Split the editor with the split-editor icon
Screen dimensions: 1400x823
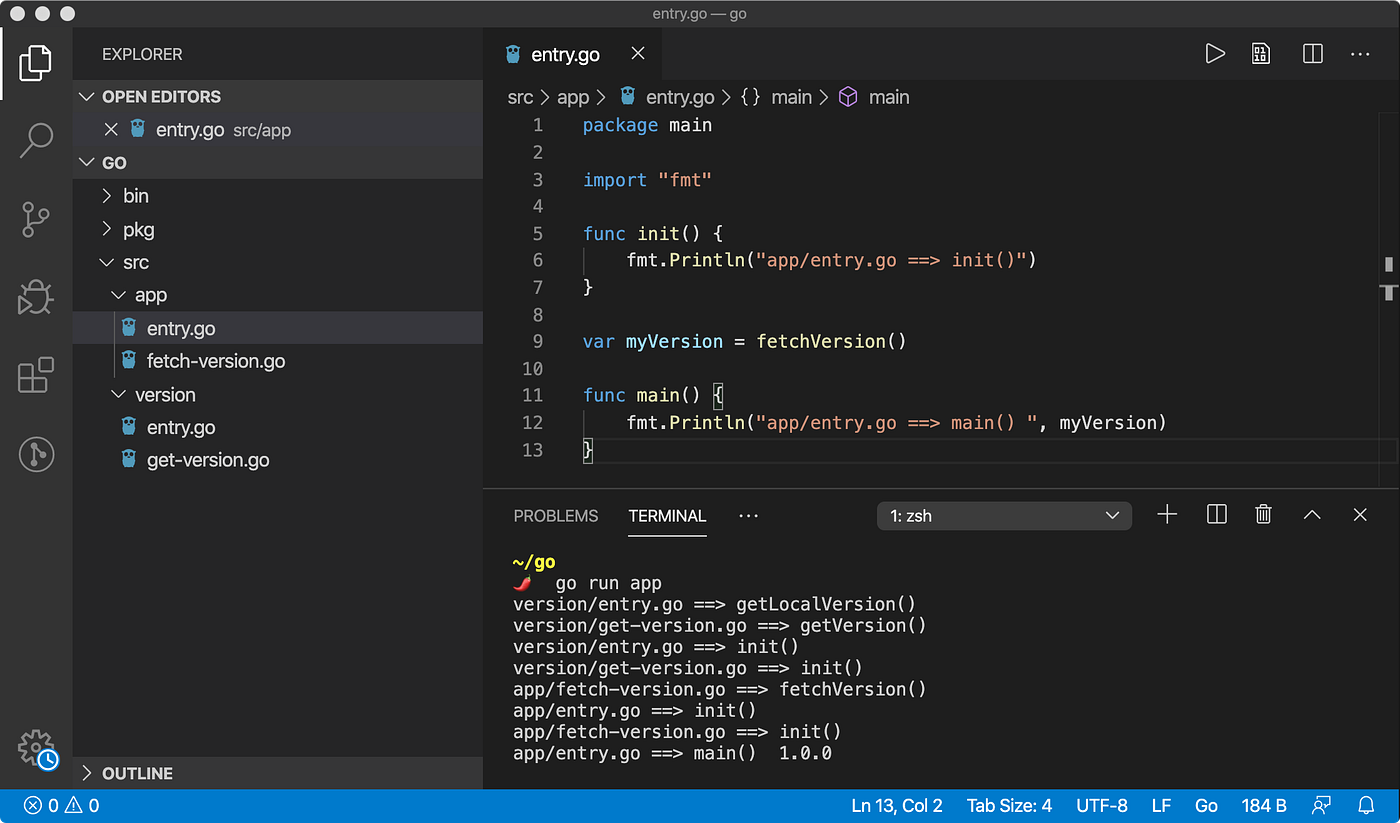pyautogui.click(x=1312, y=54)
